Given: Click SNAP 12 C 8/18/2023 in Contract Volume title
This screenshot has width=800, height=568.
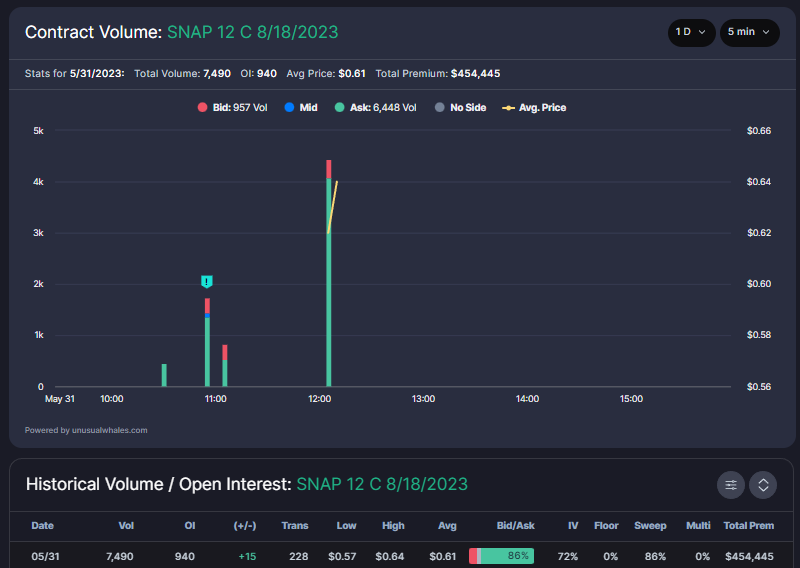Looking at the screenshot, I should (253, 32).
